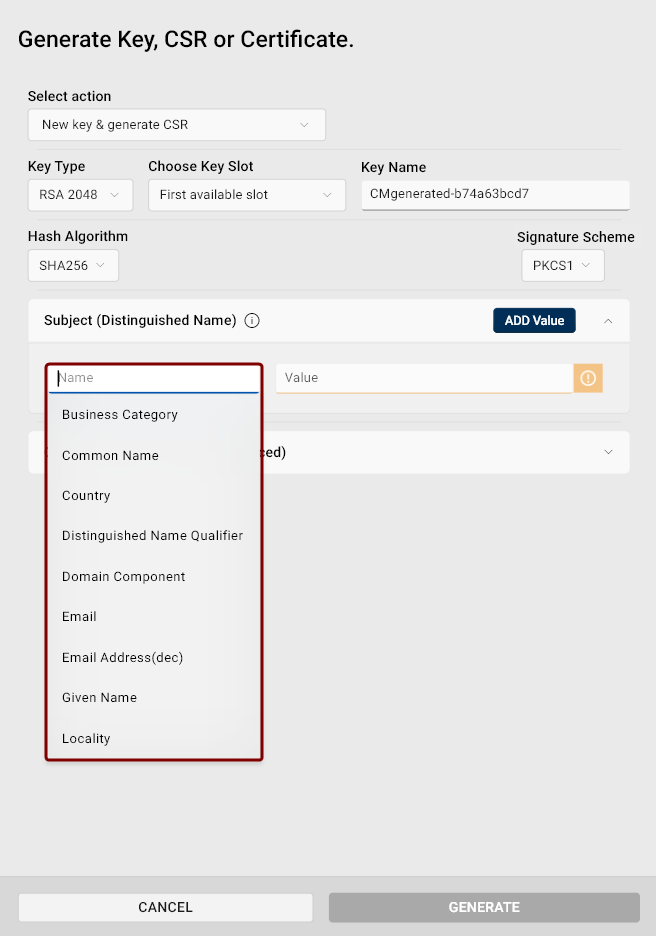Click the CANCEL button

165,907
